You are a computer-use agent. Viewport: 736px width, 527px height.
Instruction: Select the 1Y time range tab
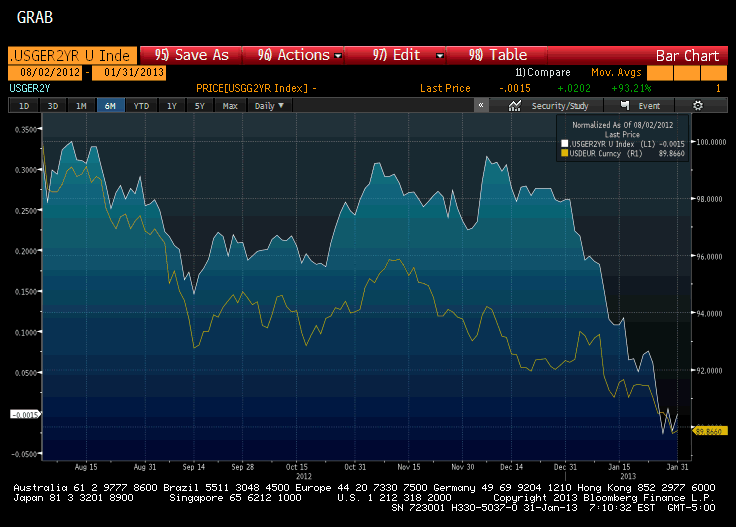tap(172, 106)
